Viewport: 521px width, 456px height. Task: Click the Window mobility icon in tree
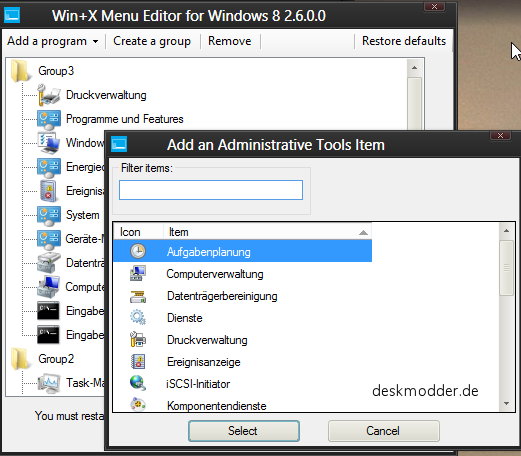tap(49, 143)
